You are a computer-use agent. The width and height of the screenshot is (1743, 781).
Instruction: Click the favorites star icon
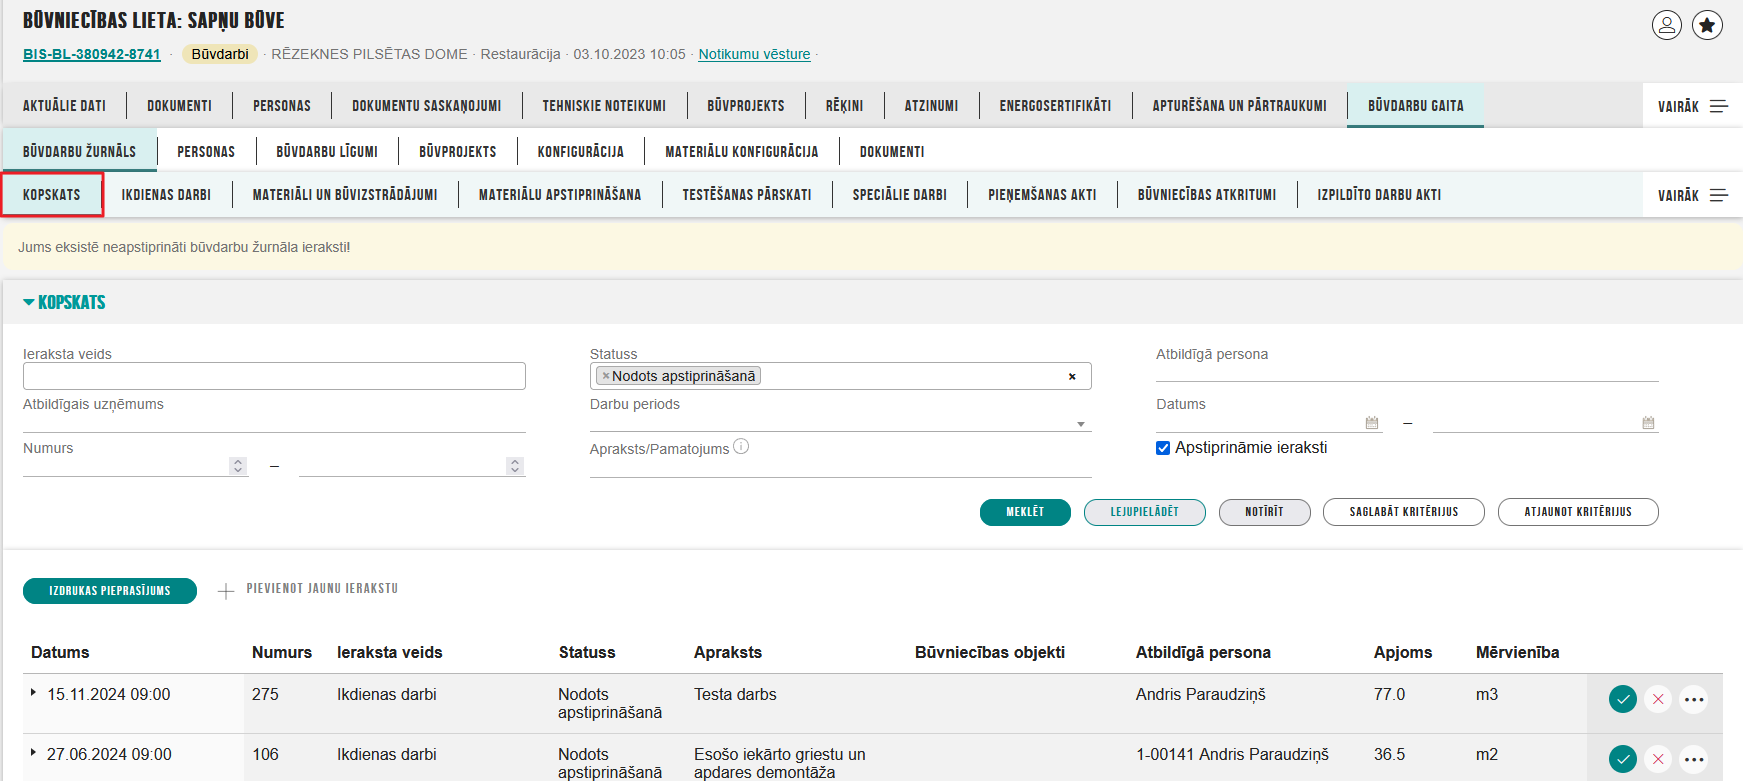pyautogui.click(x=1707, y=25)
